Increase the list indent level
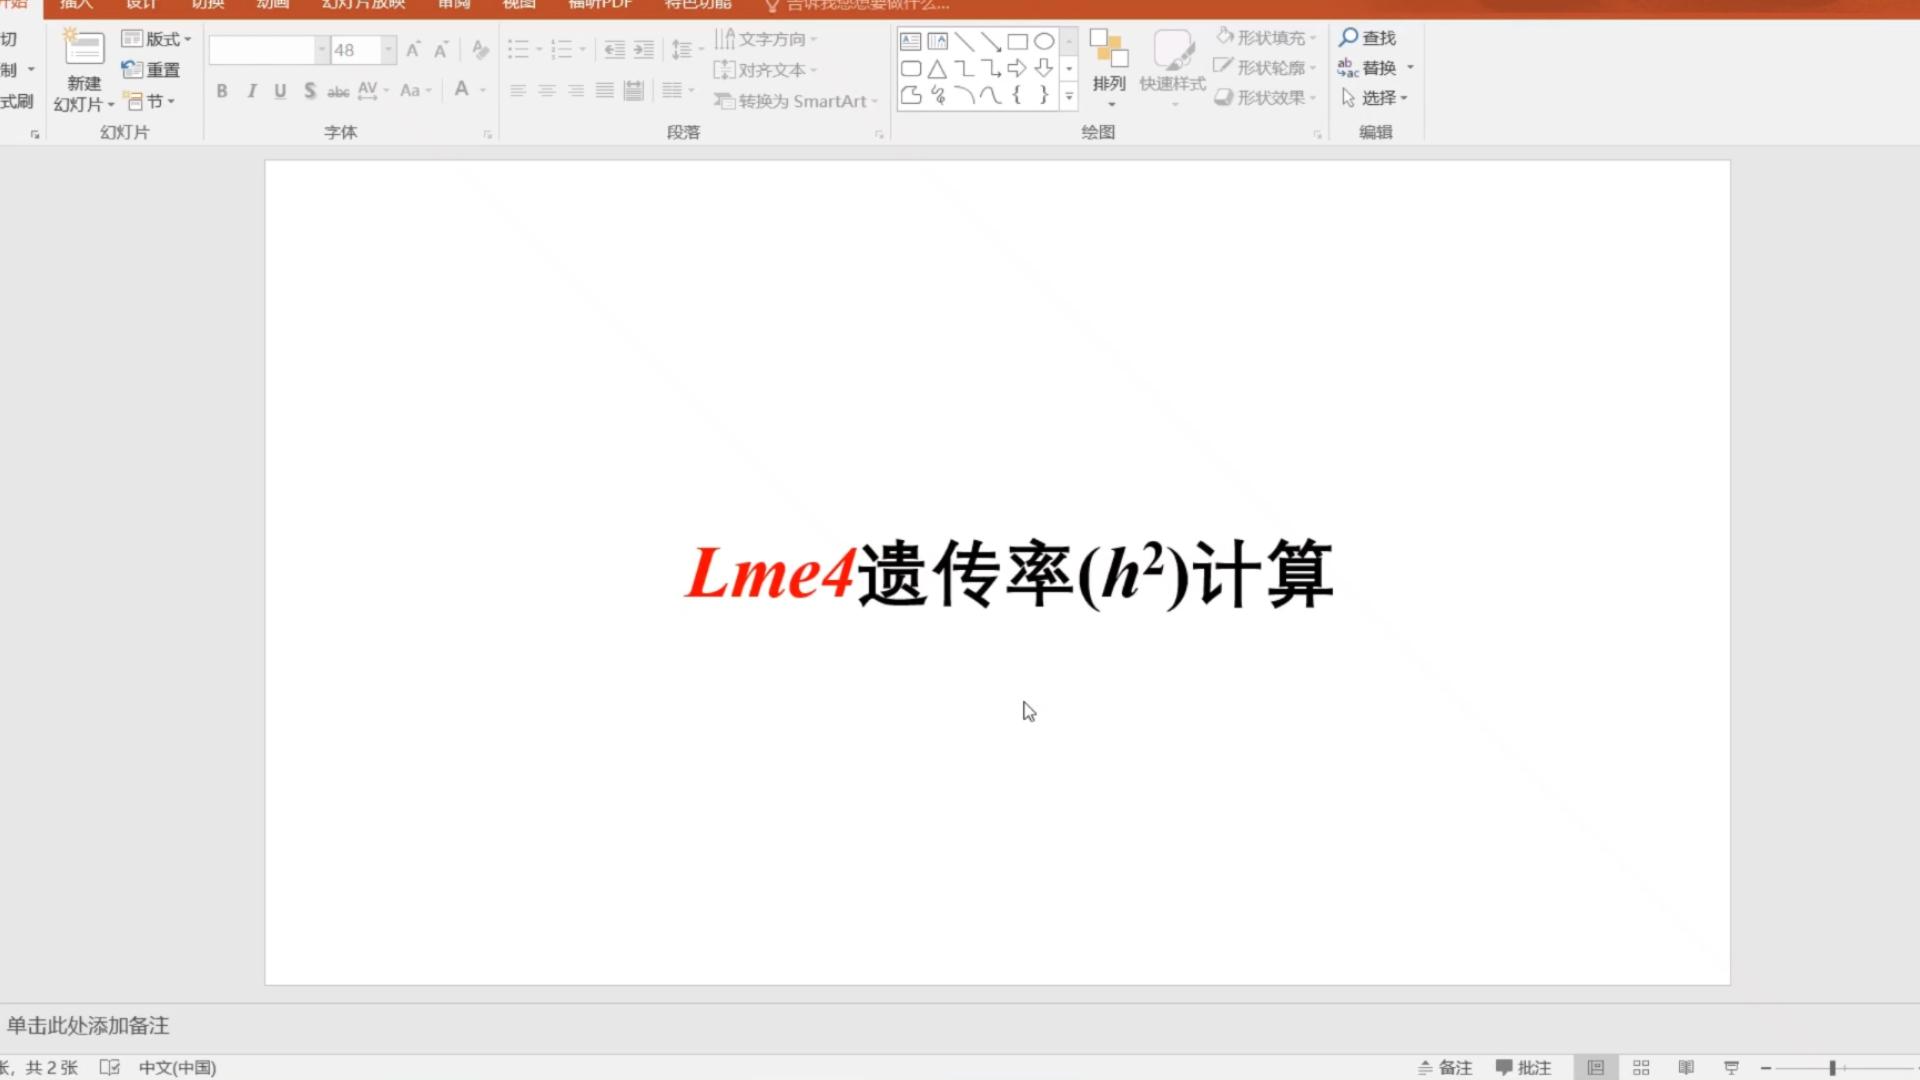This screenshot has height=1080, width=1920. 644,49
